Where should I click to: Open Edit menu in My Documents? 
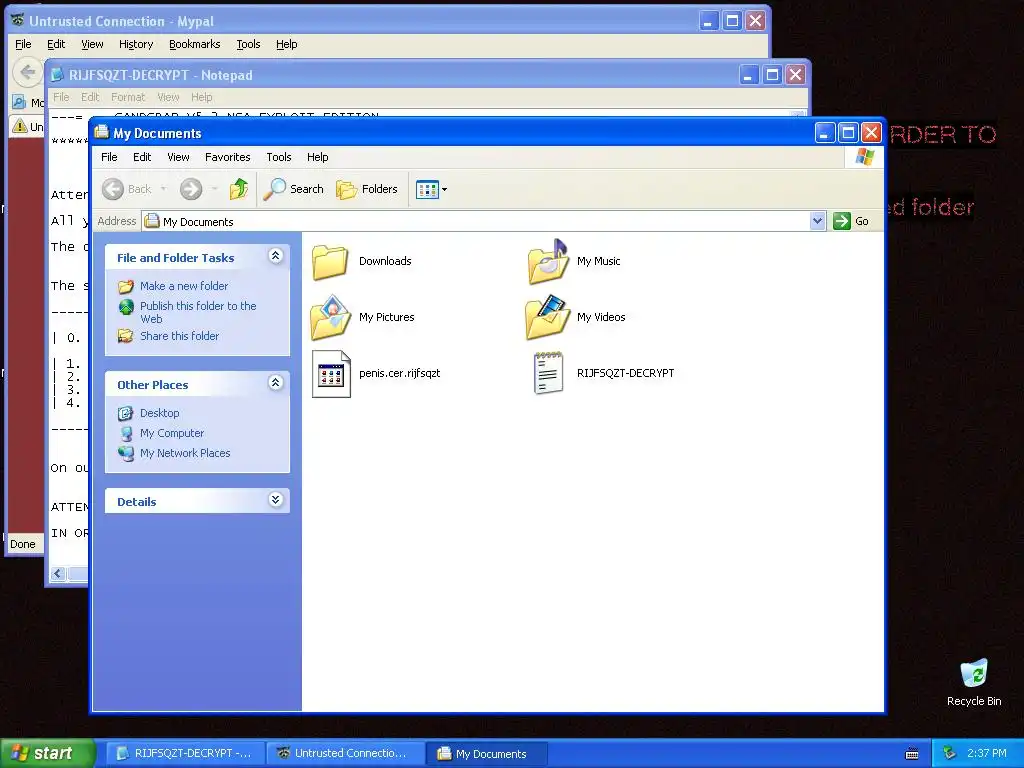coord(142,157)
